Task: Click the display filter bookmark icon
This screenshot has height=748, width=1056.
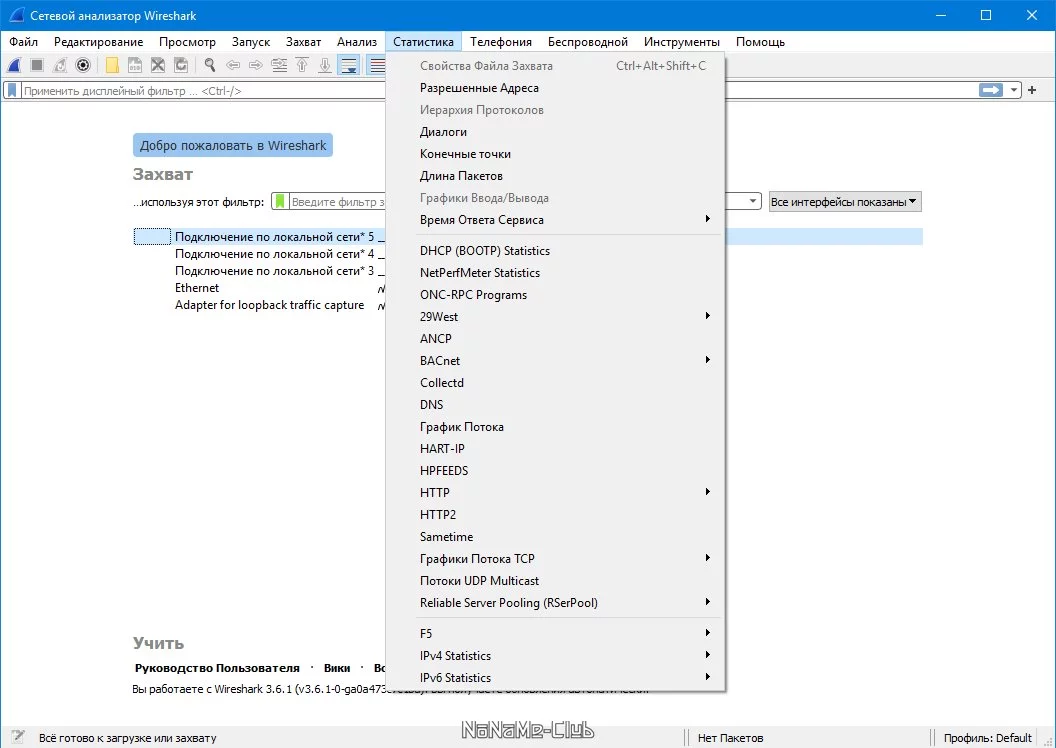Action: [11, 90]
